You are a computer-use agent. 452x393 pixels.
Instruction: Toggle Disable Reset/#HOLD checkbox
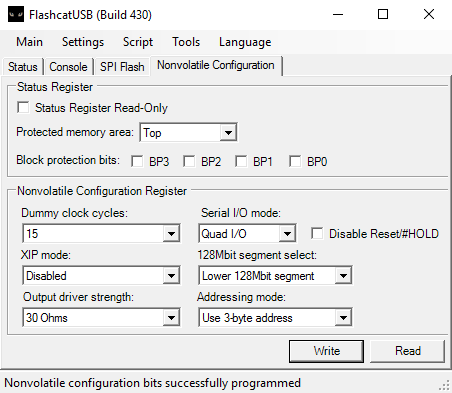tap(317, 233)
